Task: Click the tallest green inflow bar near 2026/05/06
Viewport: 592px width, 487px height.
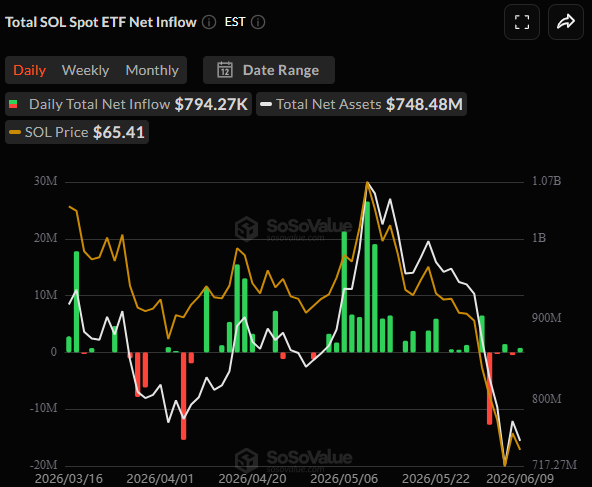Action: [x=367, y=277]
